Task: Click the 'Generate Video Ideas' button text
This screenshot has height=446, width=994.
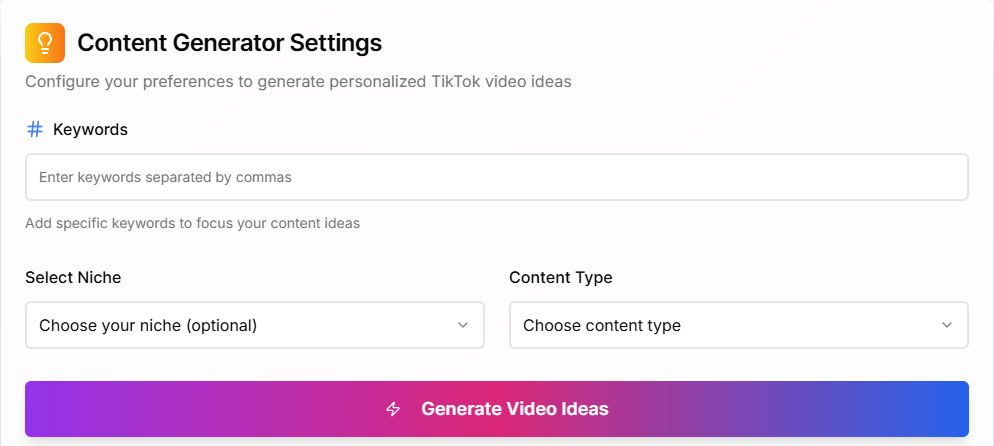Action: tap(514, 409)
